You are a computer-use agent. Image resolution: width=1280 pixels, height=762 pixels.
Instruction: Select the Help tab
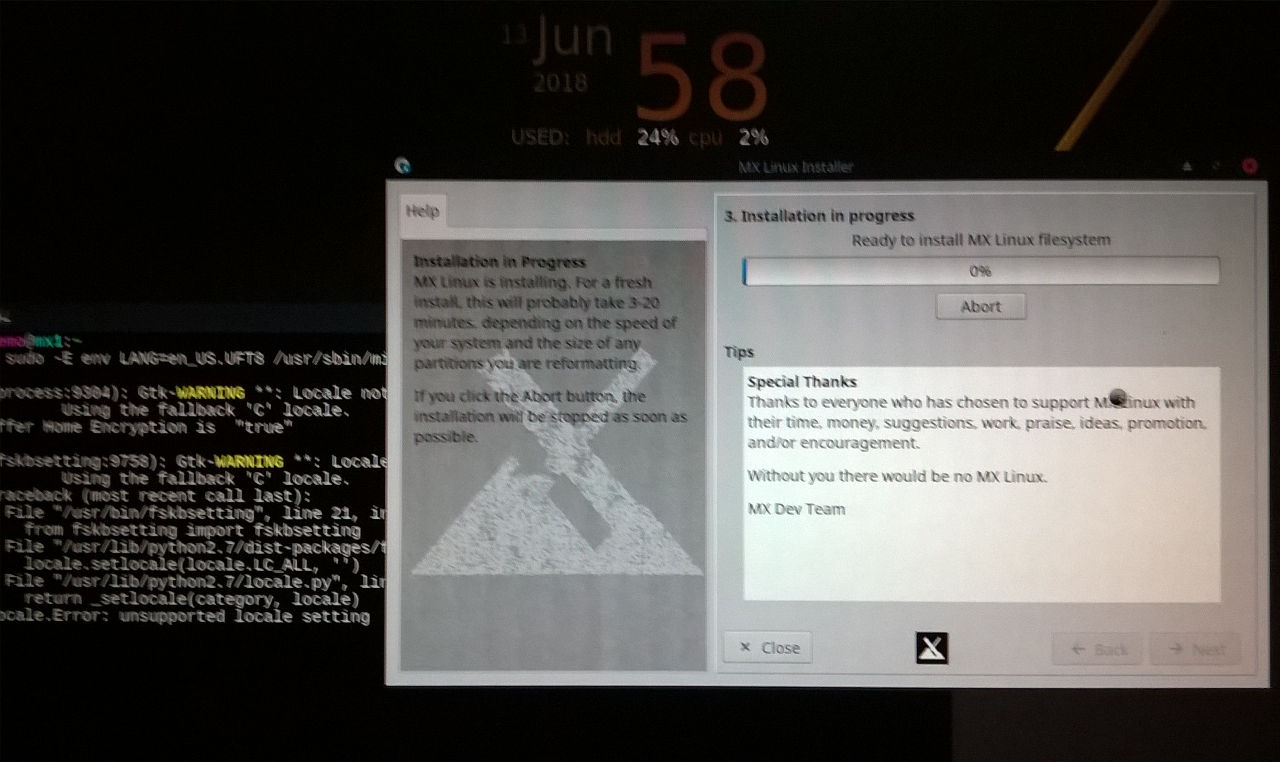point(422,211)
